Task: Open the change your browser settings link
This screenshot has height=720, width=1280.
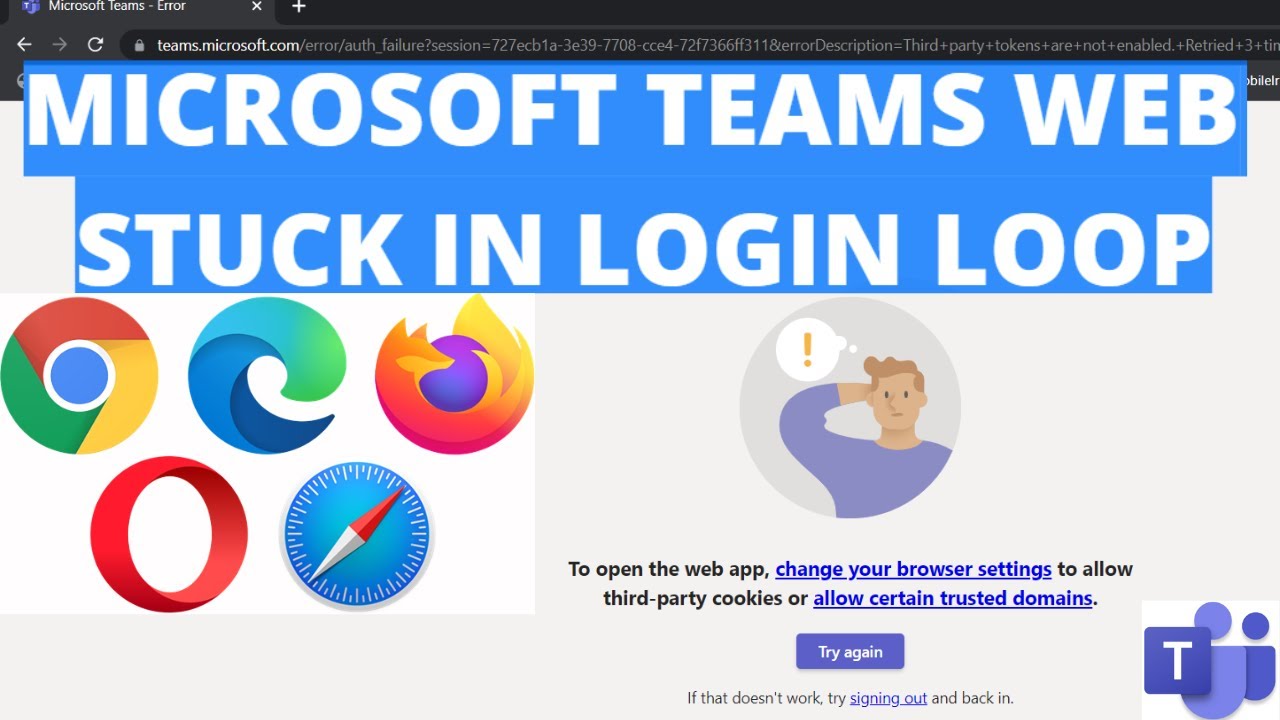Action: [913, 569]
